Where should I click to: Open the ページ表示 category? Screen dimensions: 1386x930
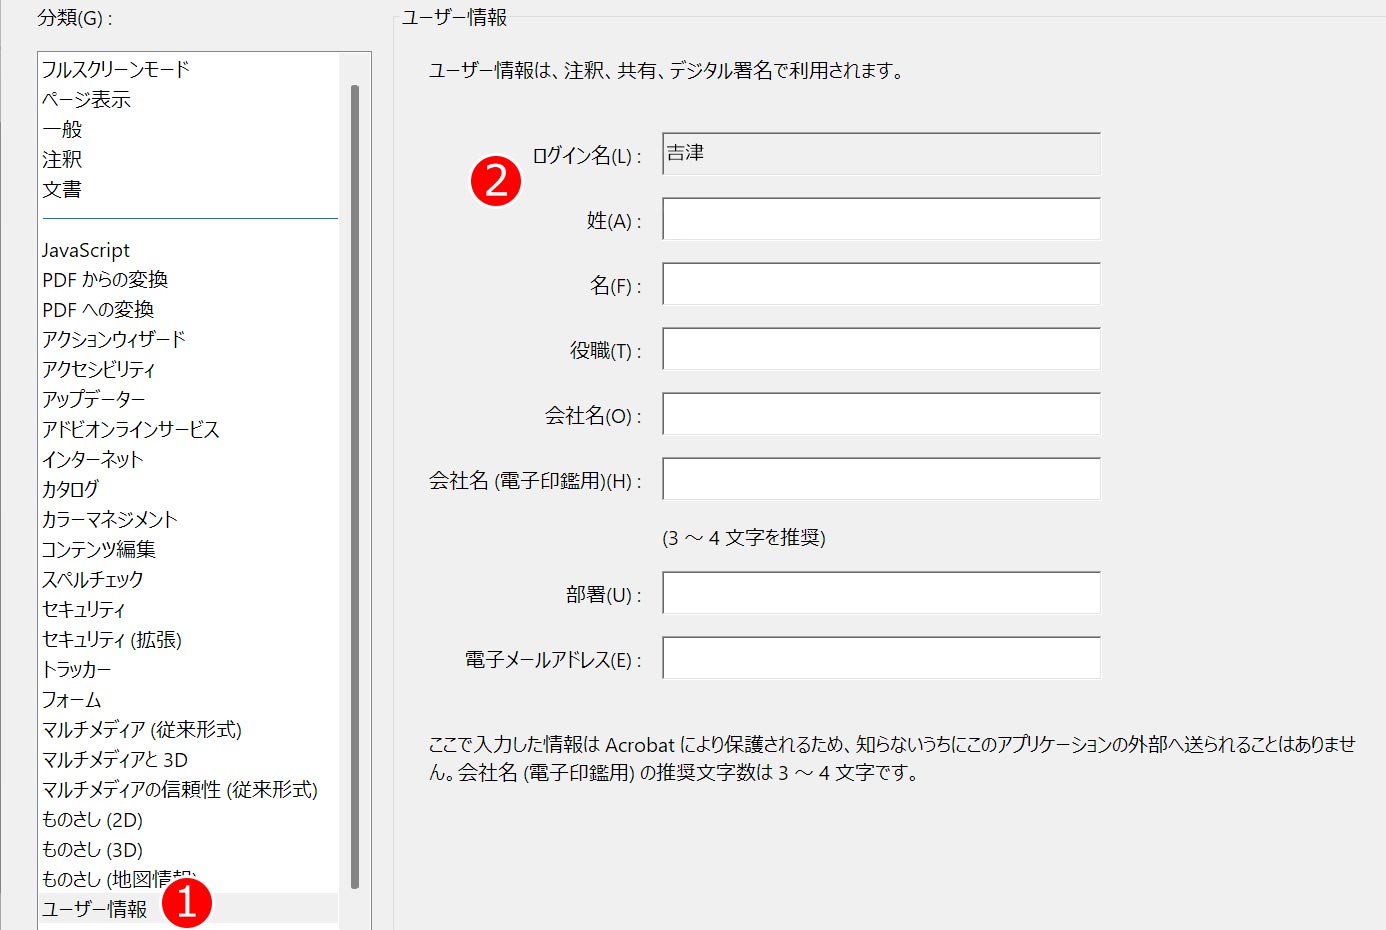pyautogui.click(x=86, y=100)
